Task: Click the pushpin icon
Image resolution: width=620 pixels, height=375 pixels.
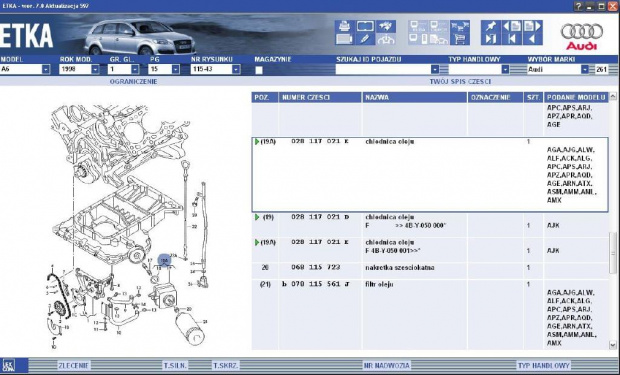Action: [x=491, y=27]
